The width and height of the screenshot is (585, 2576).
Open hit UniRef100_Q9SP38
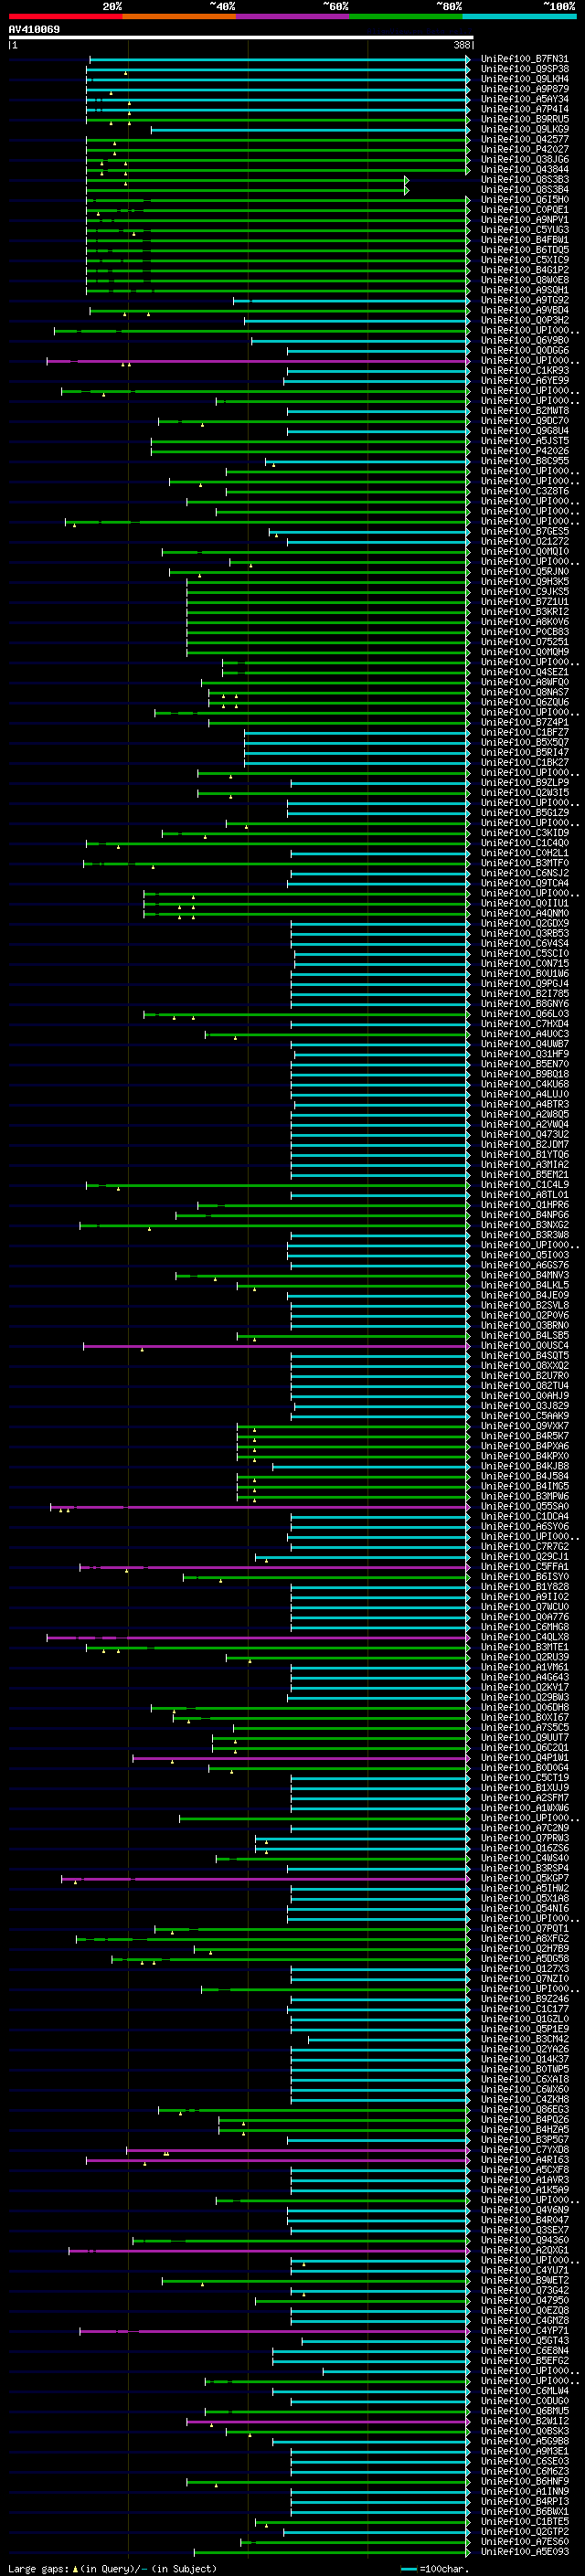tap(525, 69)
